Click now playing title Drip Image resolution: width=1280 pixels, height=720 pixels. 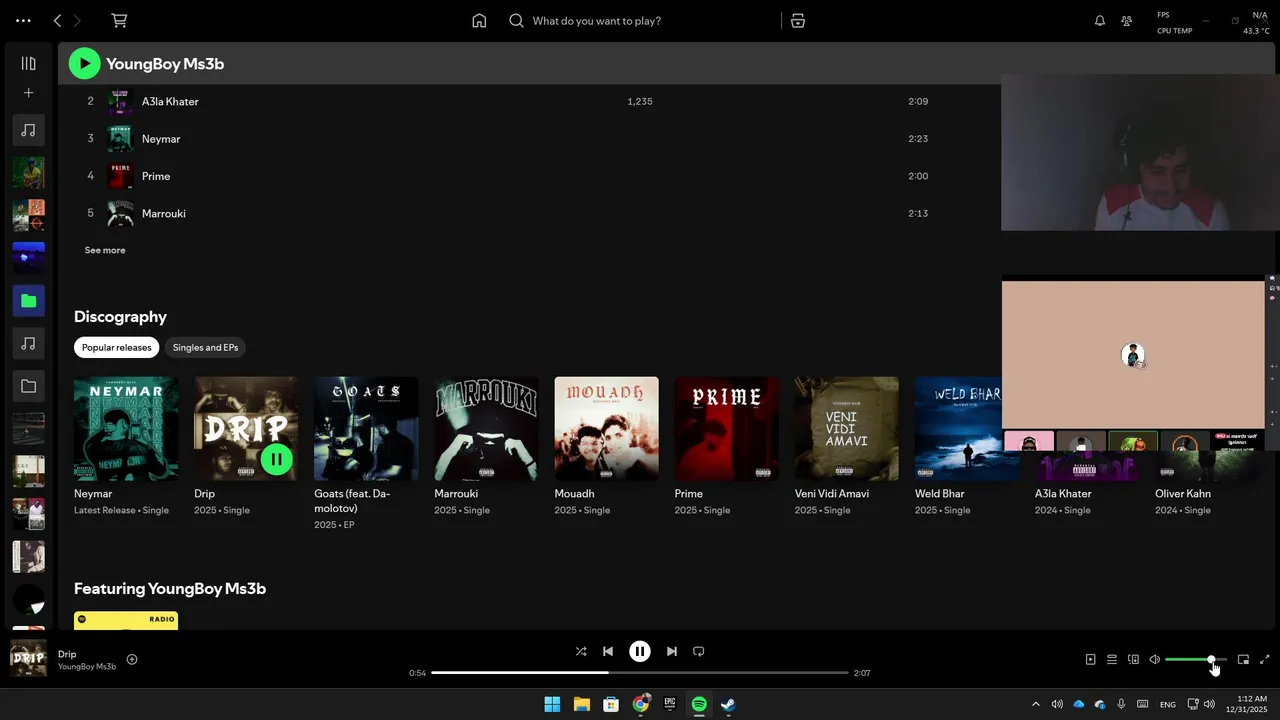(x=67, y=654)
